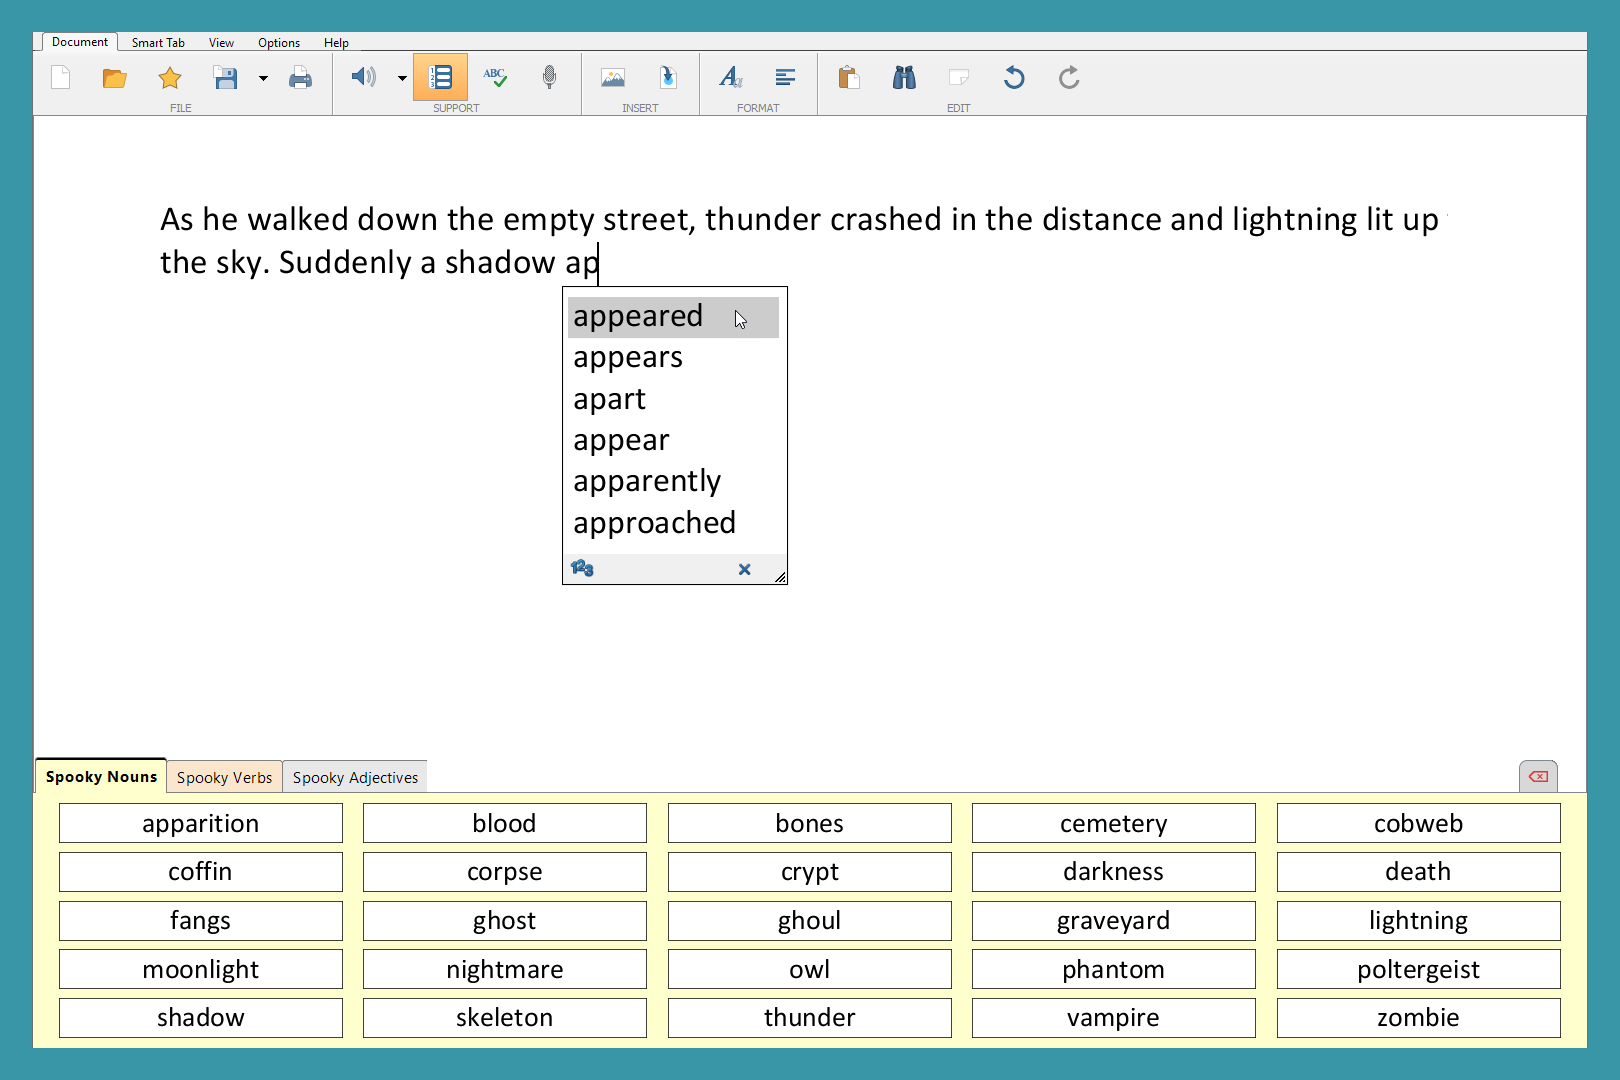Choose 'apparently' from the prediction list
This screenshot has height=1080, width=1620.
[x=673, y=482]
